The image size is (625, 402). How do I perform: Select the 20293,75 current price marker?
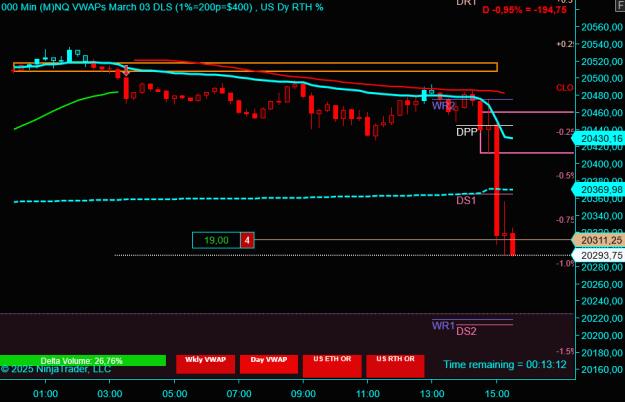[x=598, y=255]
